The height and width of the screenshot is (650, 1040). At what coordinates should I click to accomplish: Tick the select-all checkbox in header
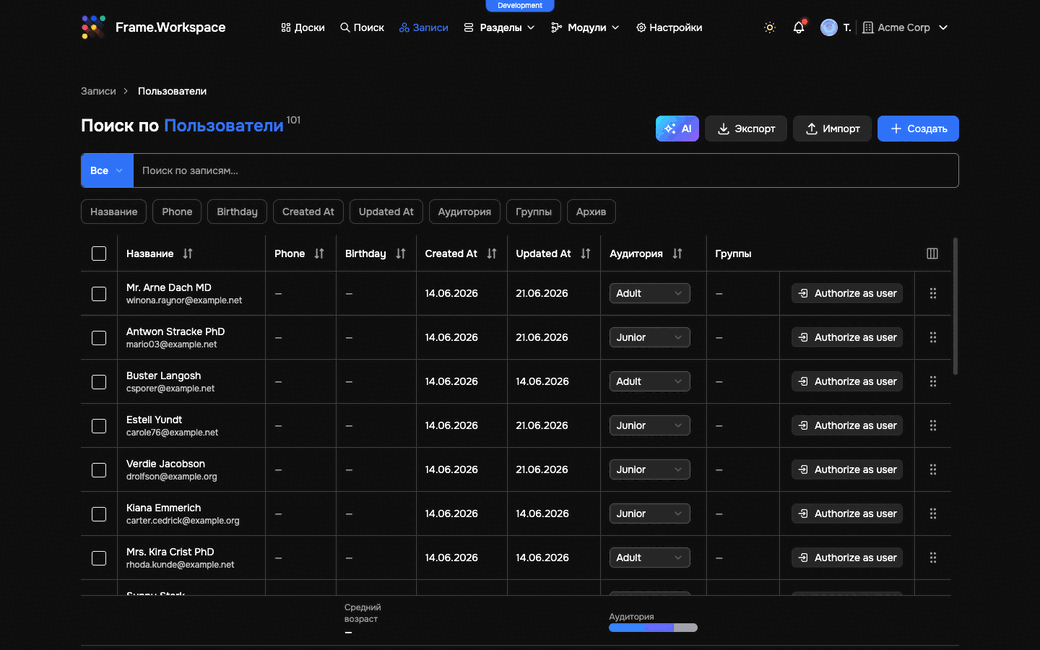(x=99, y=253)
